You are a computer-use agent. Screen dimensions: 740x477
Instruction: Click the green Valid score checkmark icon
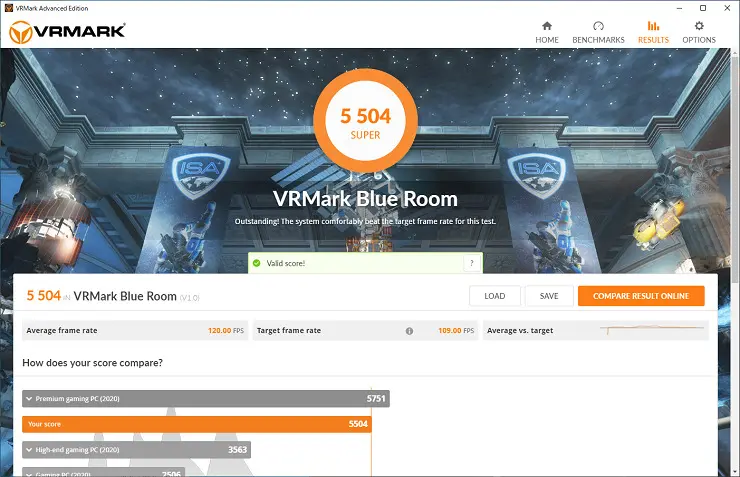257,263
